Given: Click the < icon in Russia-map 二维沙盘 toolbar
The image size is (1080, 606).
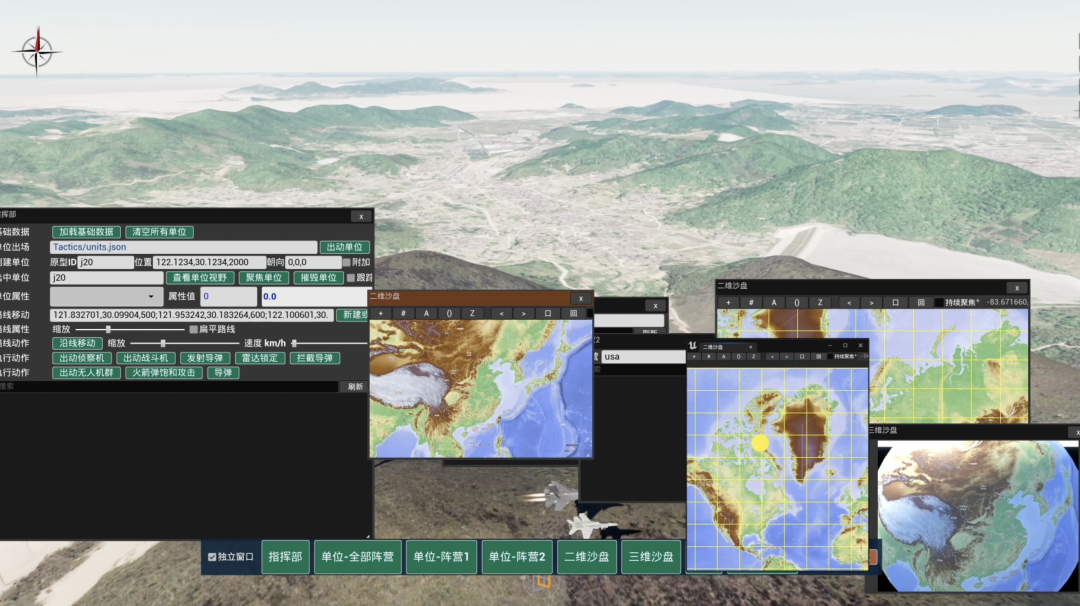Looking at the screenshot, I should click(x=849, y=302).
